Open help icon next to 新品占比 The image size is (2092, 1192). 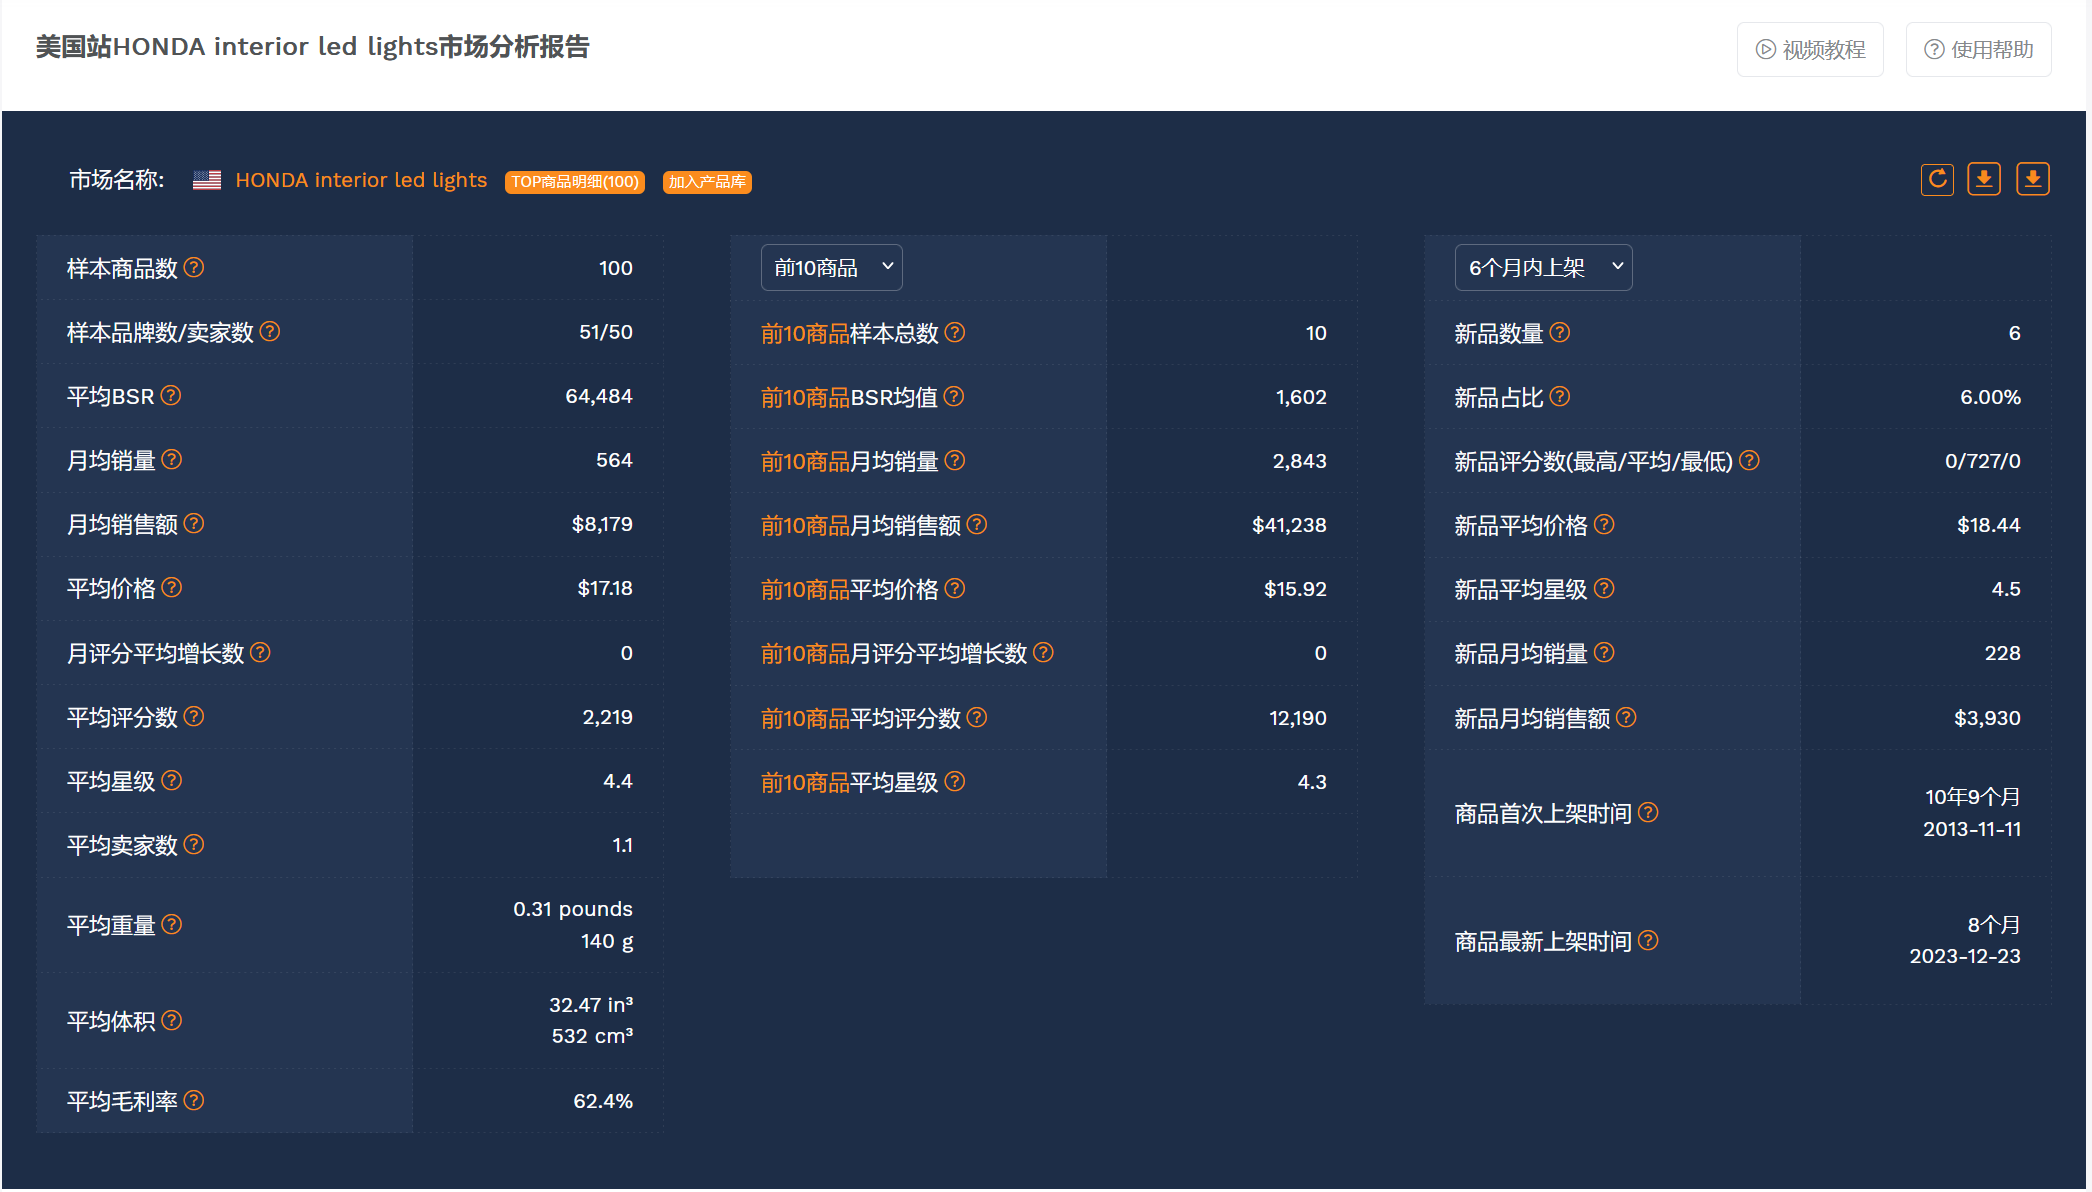click(1560, 397)
